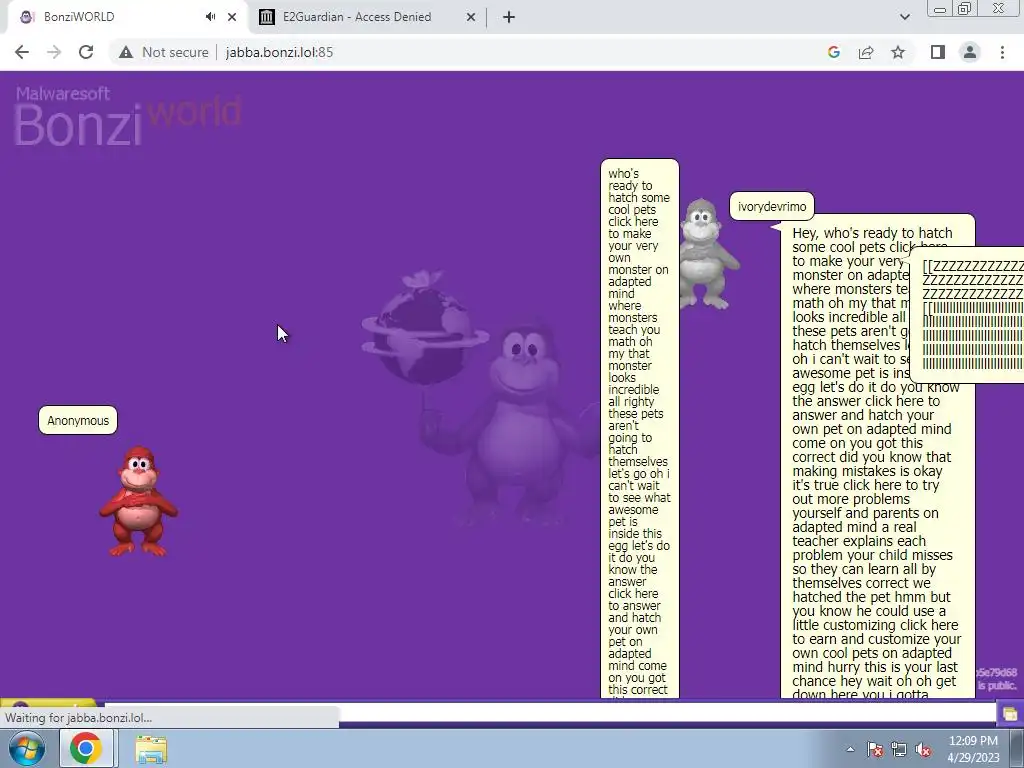Minimize the Chrome window

tap(940, 9)
